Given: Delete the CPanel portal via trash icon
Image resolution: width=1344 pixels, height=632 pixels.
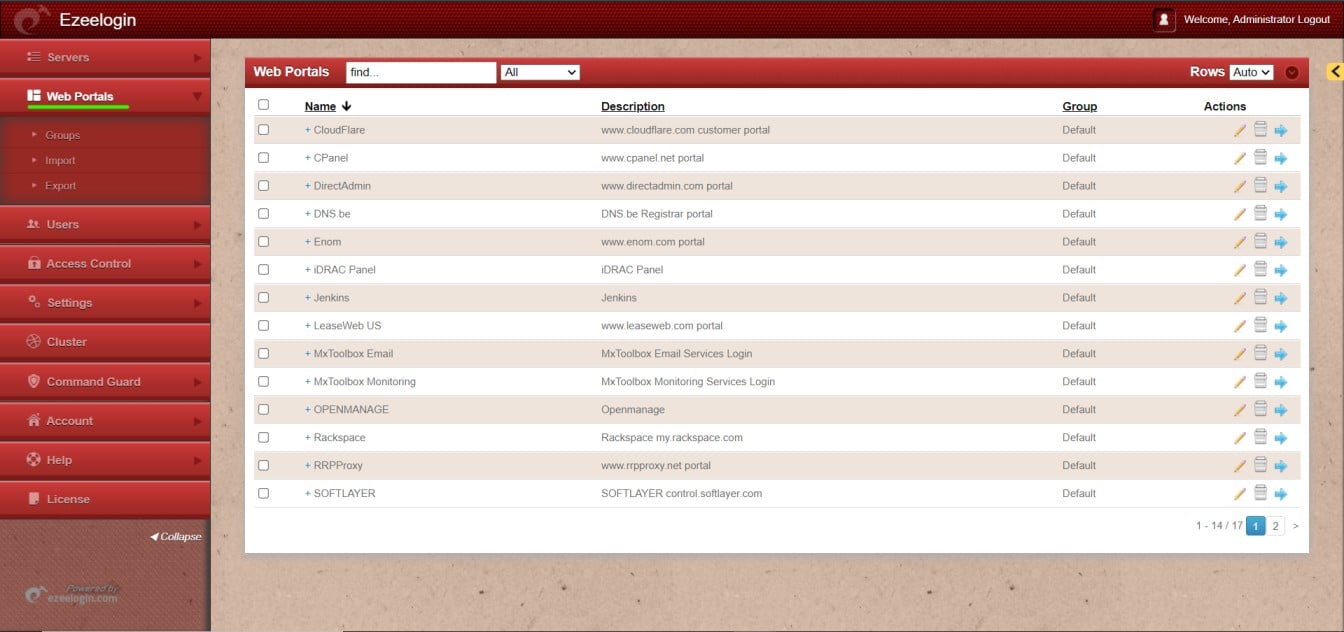Looking at the screenshot, I should (1260, 157).
